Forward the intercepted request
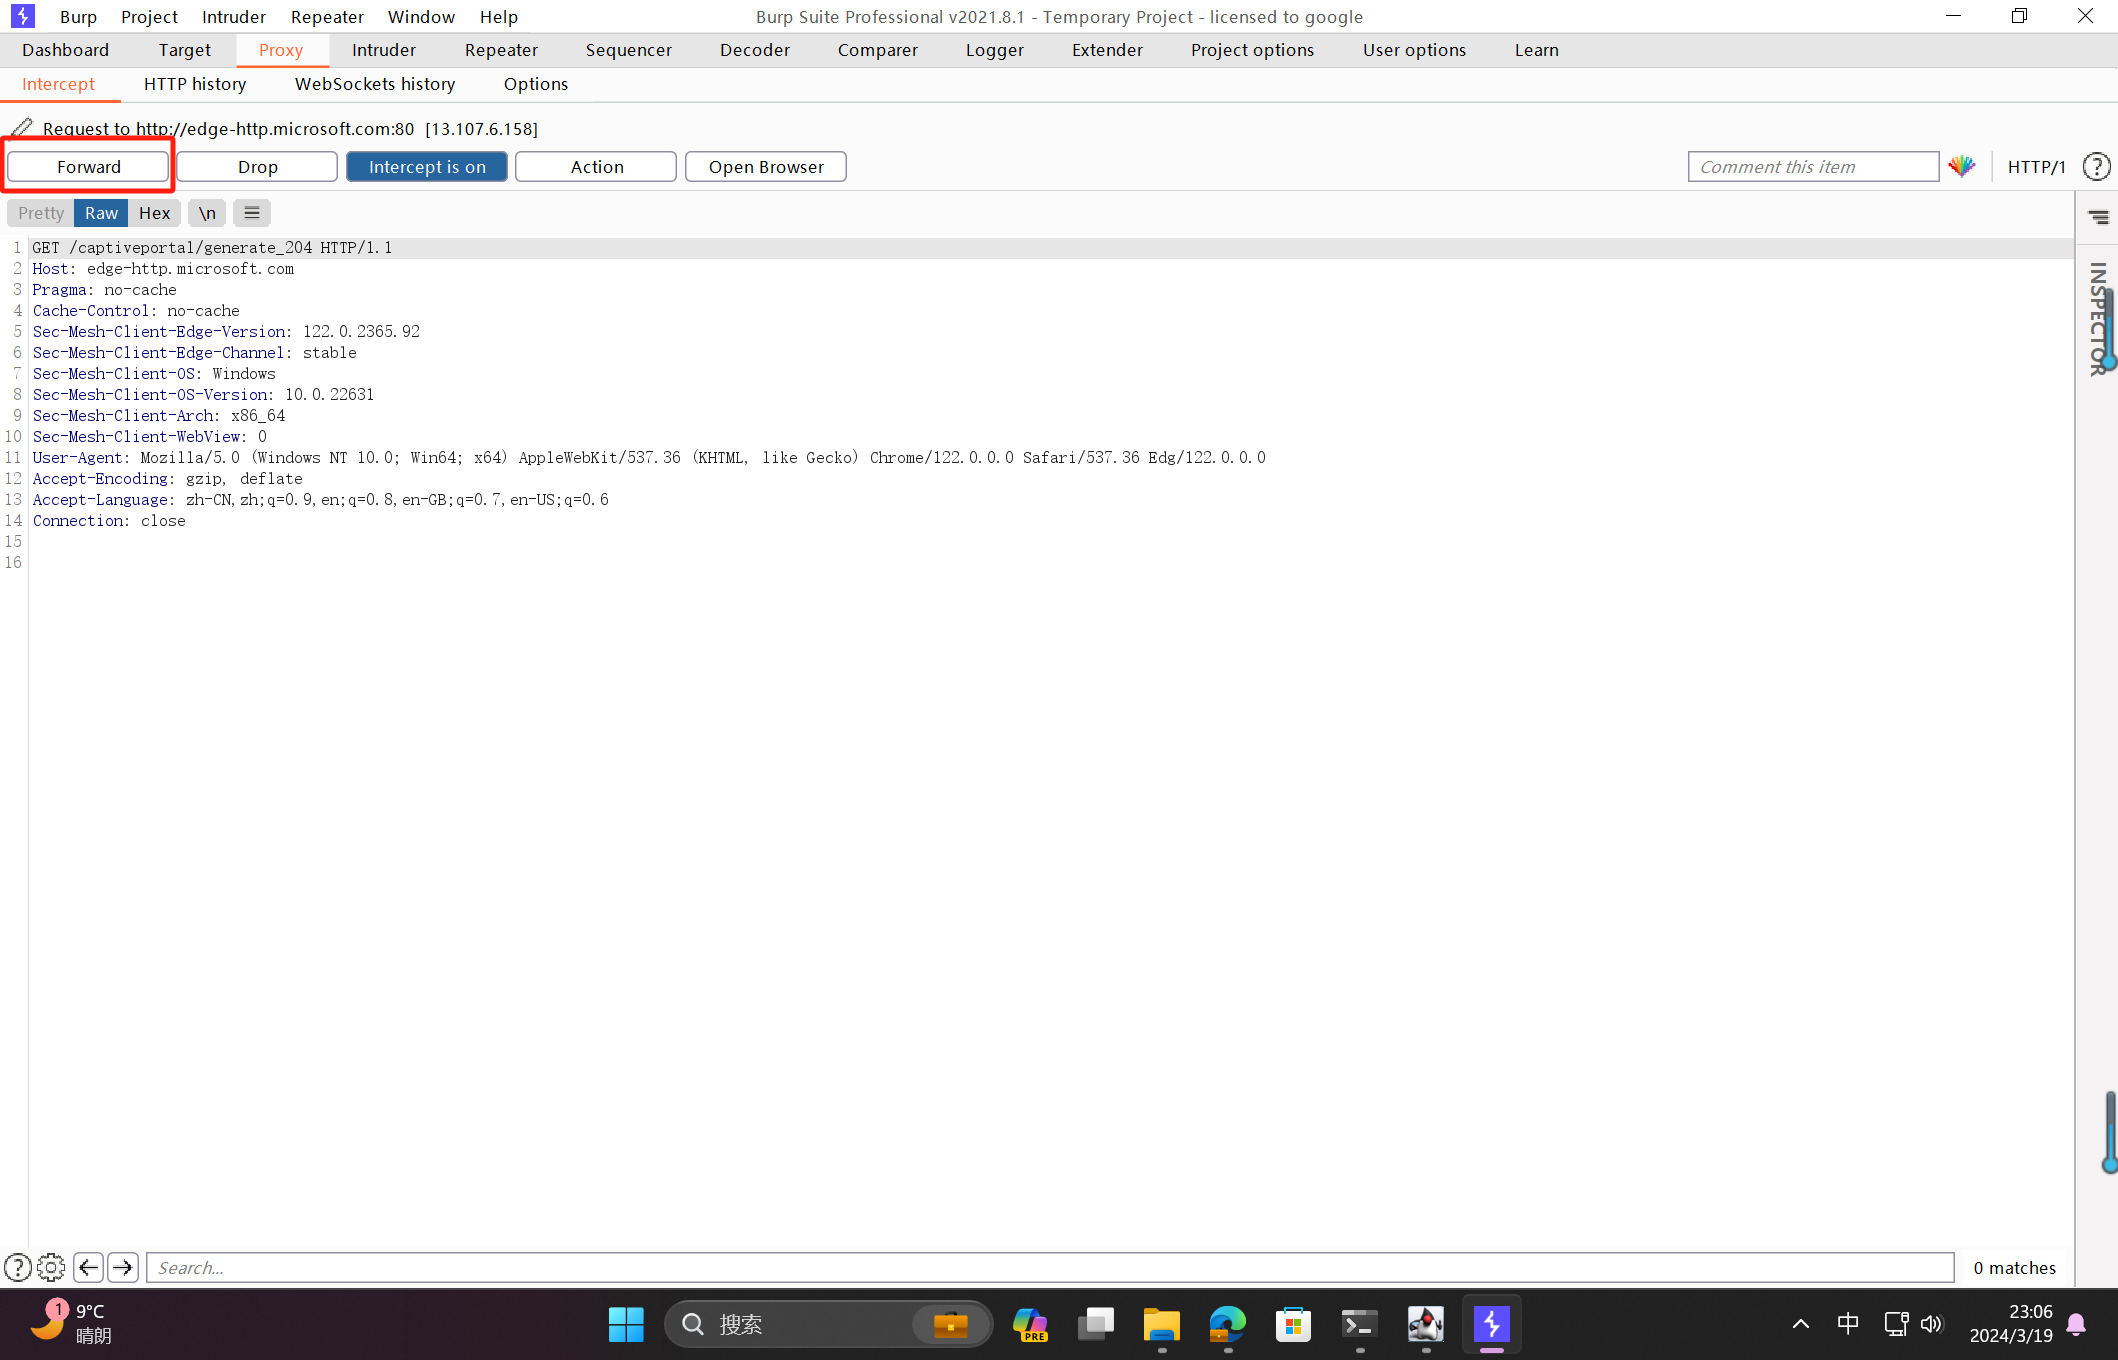This screenshot has height=1360, width=2118. [x=89, y=167]
